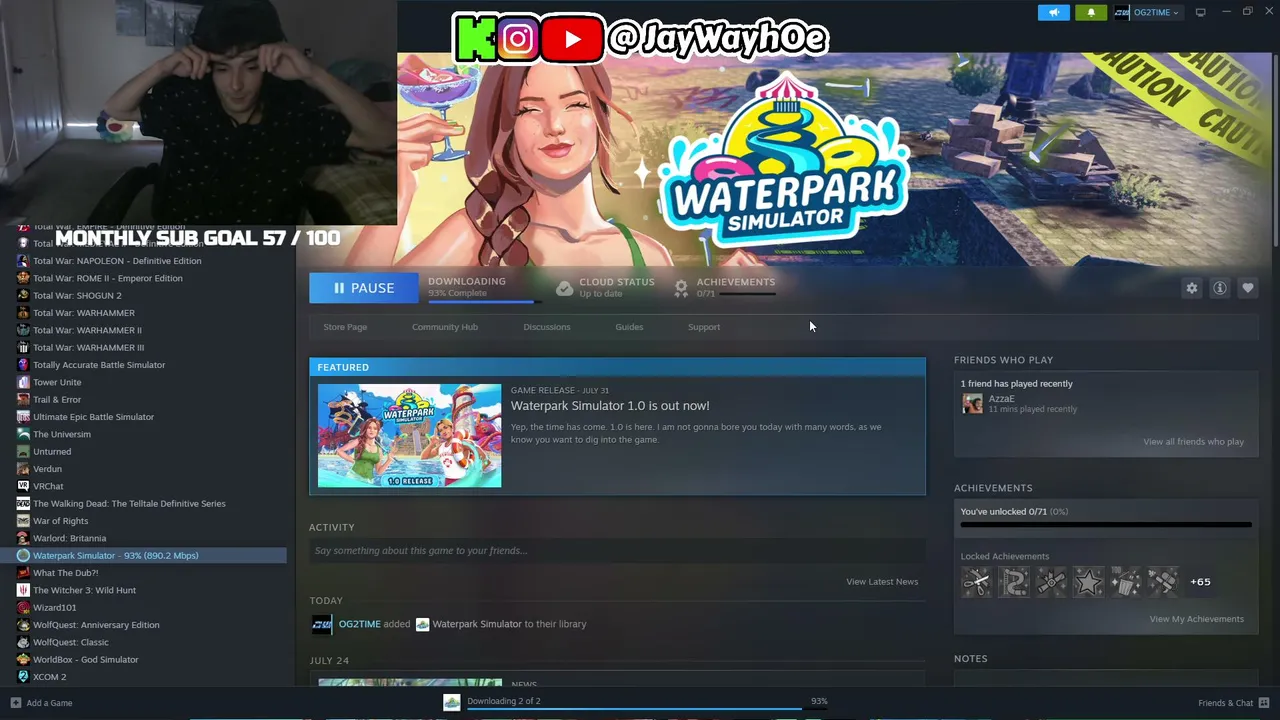Open OG2TIME profile link in activity
The width and height of the screenshot is (1280, 720).
tap(360, 624)
